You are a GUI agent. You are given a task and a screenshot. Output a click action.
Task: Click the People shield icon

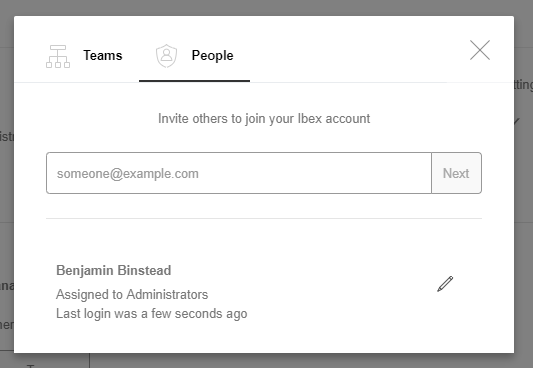click(x=166, y=56)
